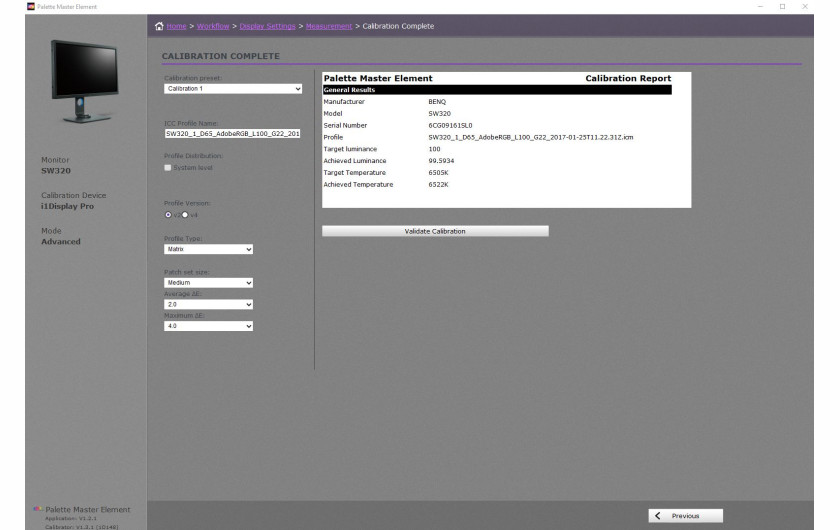Screen dimensions: 840x530
Task: Open the Maximum ΔE 4.0 dropdown
Action: click(208, 326)
